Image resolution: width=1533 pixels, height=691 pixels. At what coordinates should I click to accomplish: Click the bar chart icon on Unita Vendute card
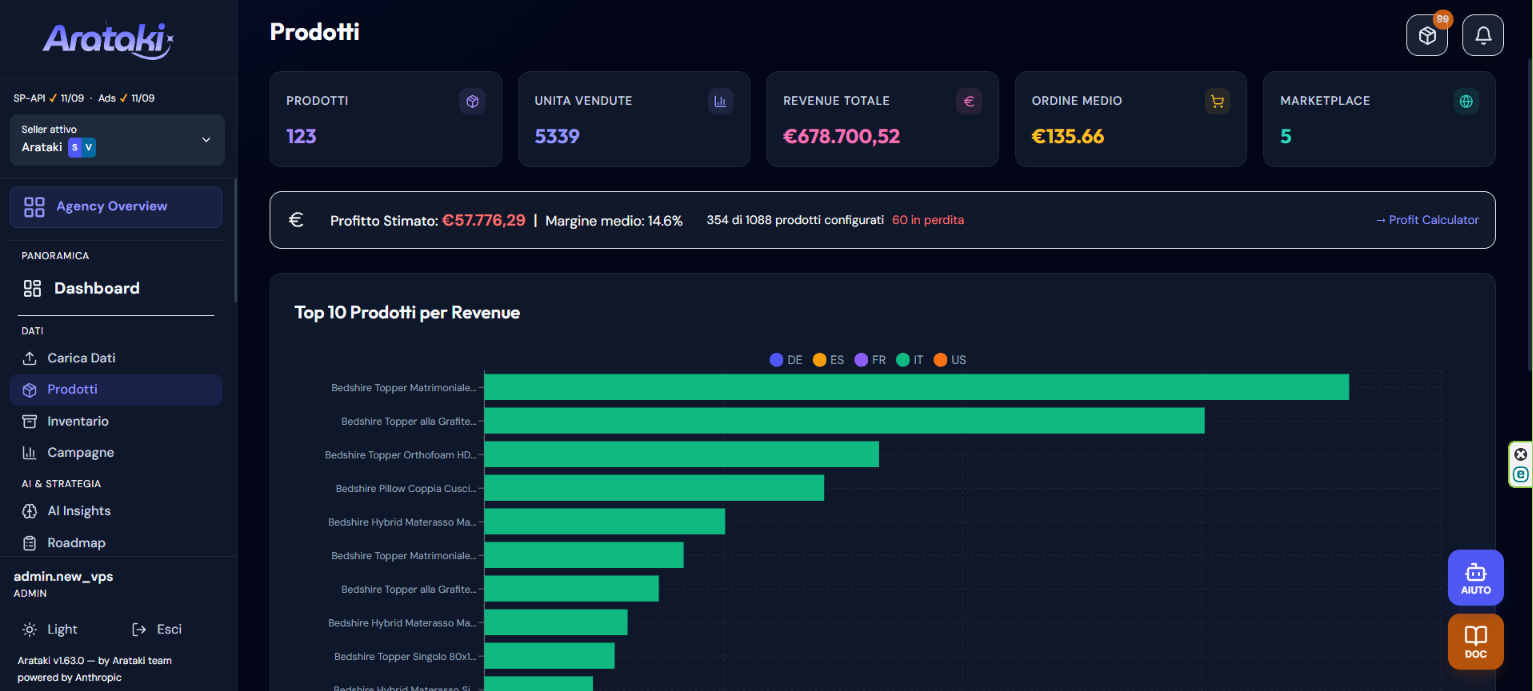pos(721,101)
